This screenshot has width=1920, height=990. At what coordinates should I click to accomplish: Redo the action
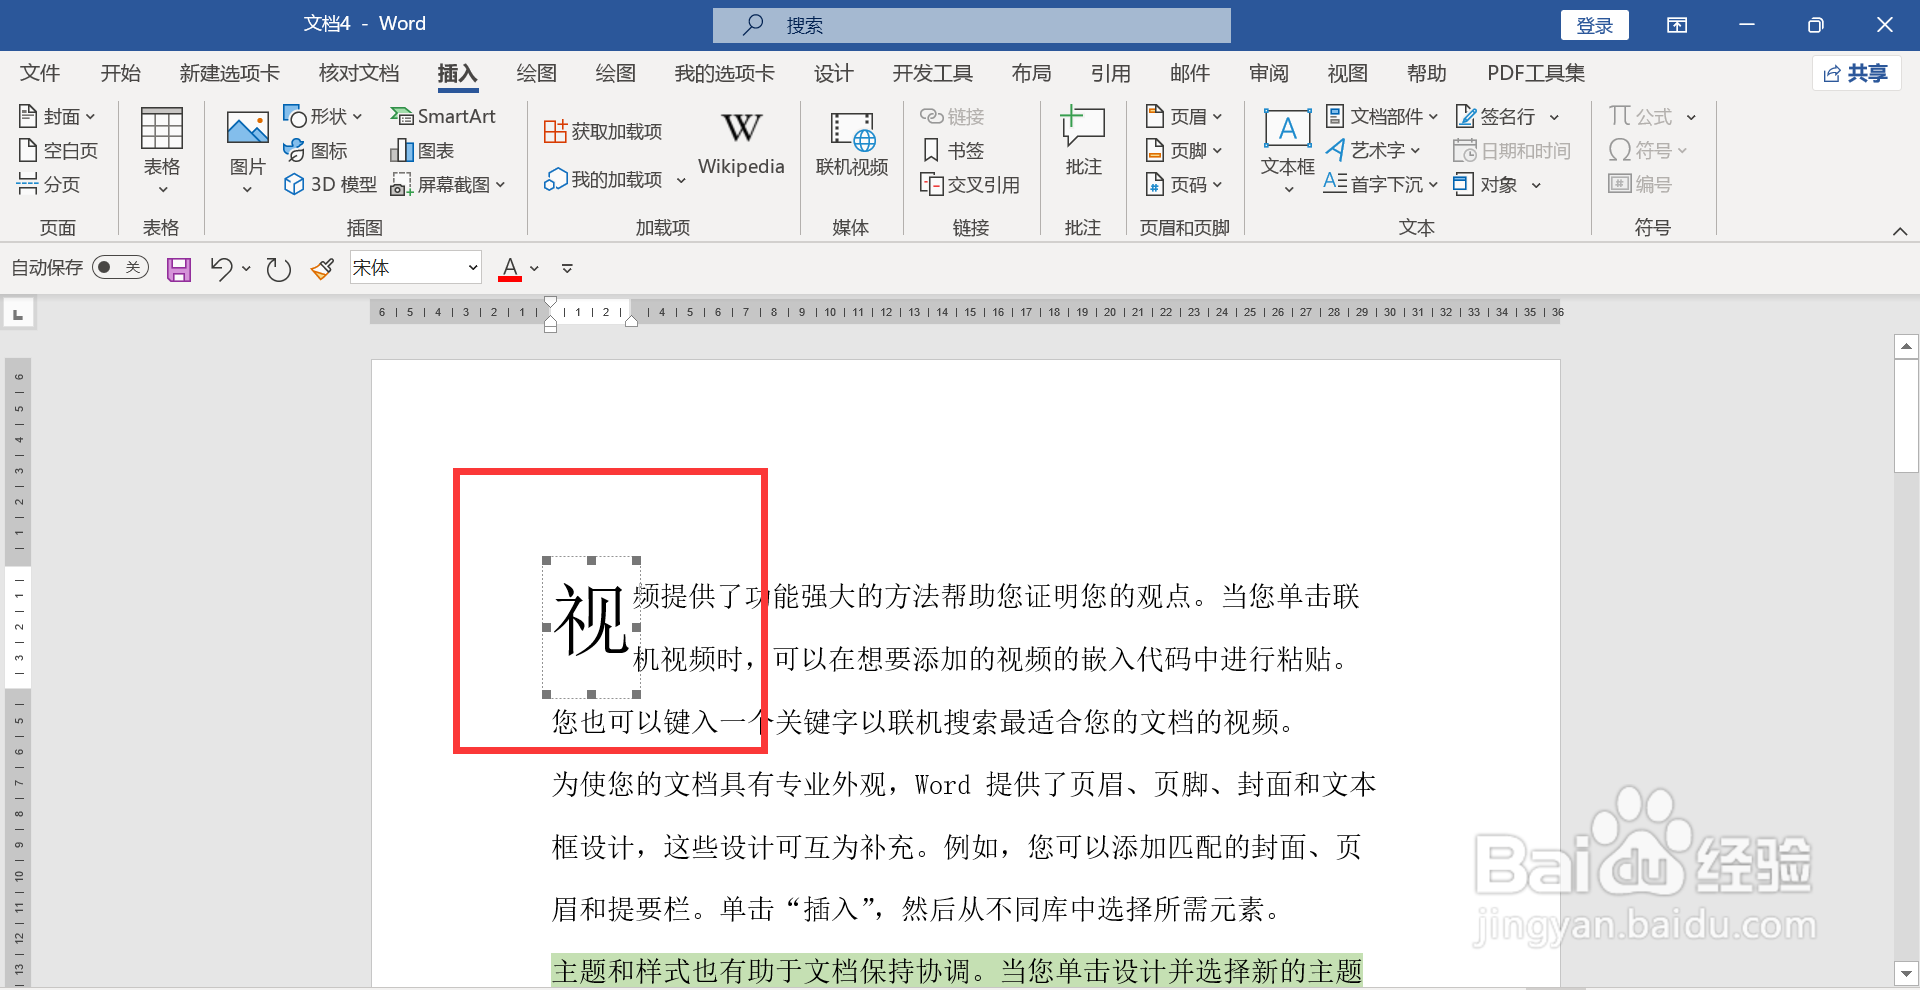coord(279,269)
